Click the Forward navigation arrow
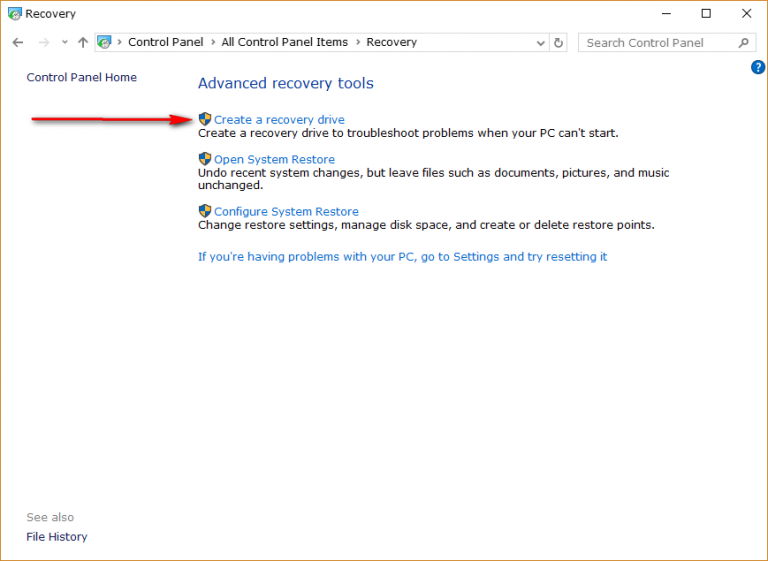The height and width of the screenshot is (561, 768). 44,43
